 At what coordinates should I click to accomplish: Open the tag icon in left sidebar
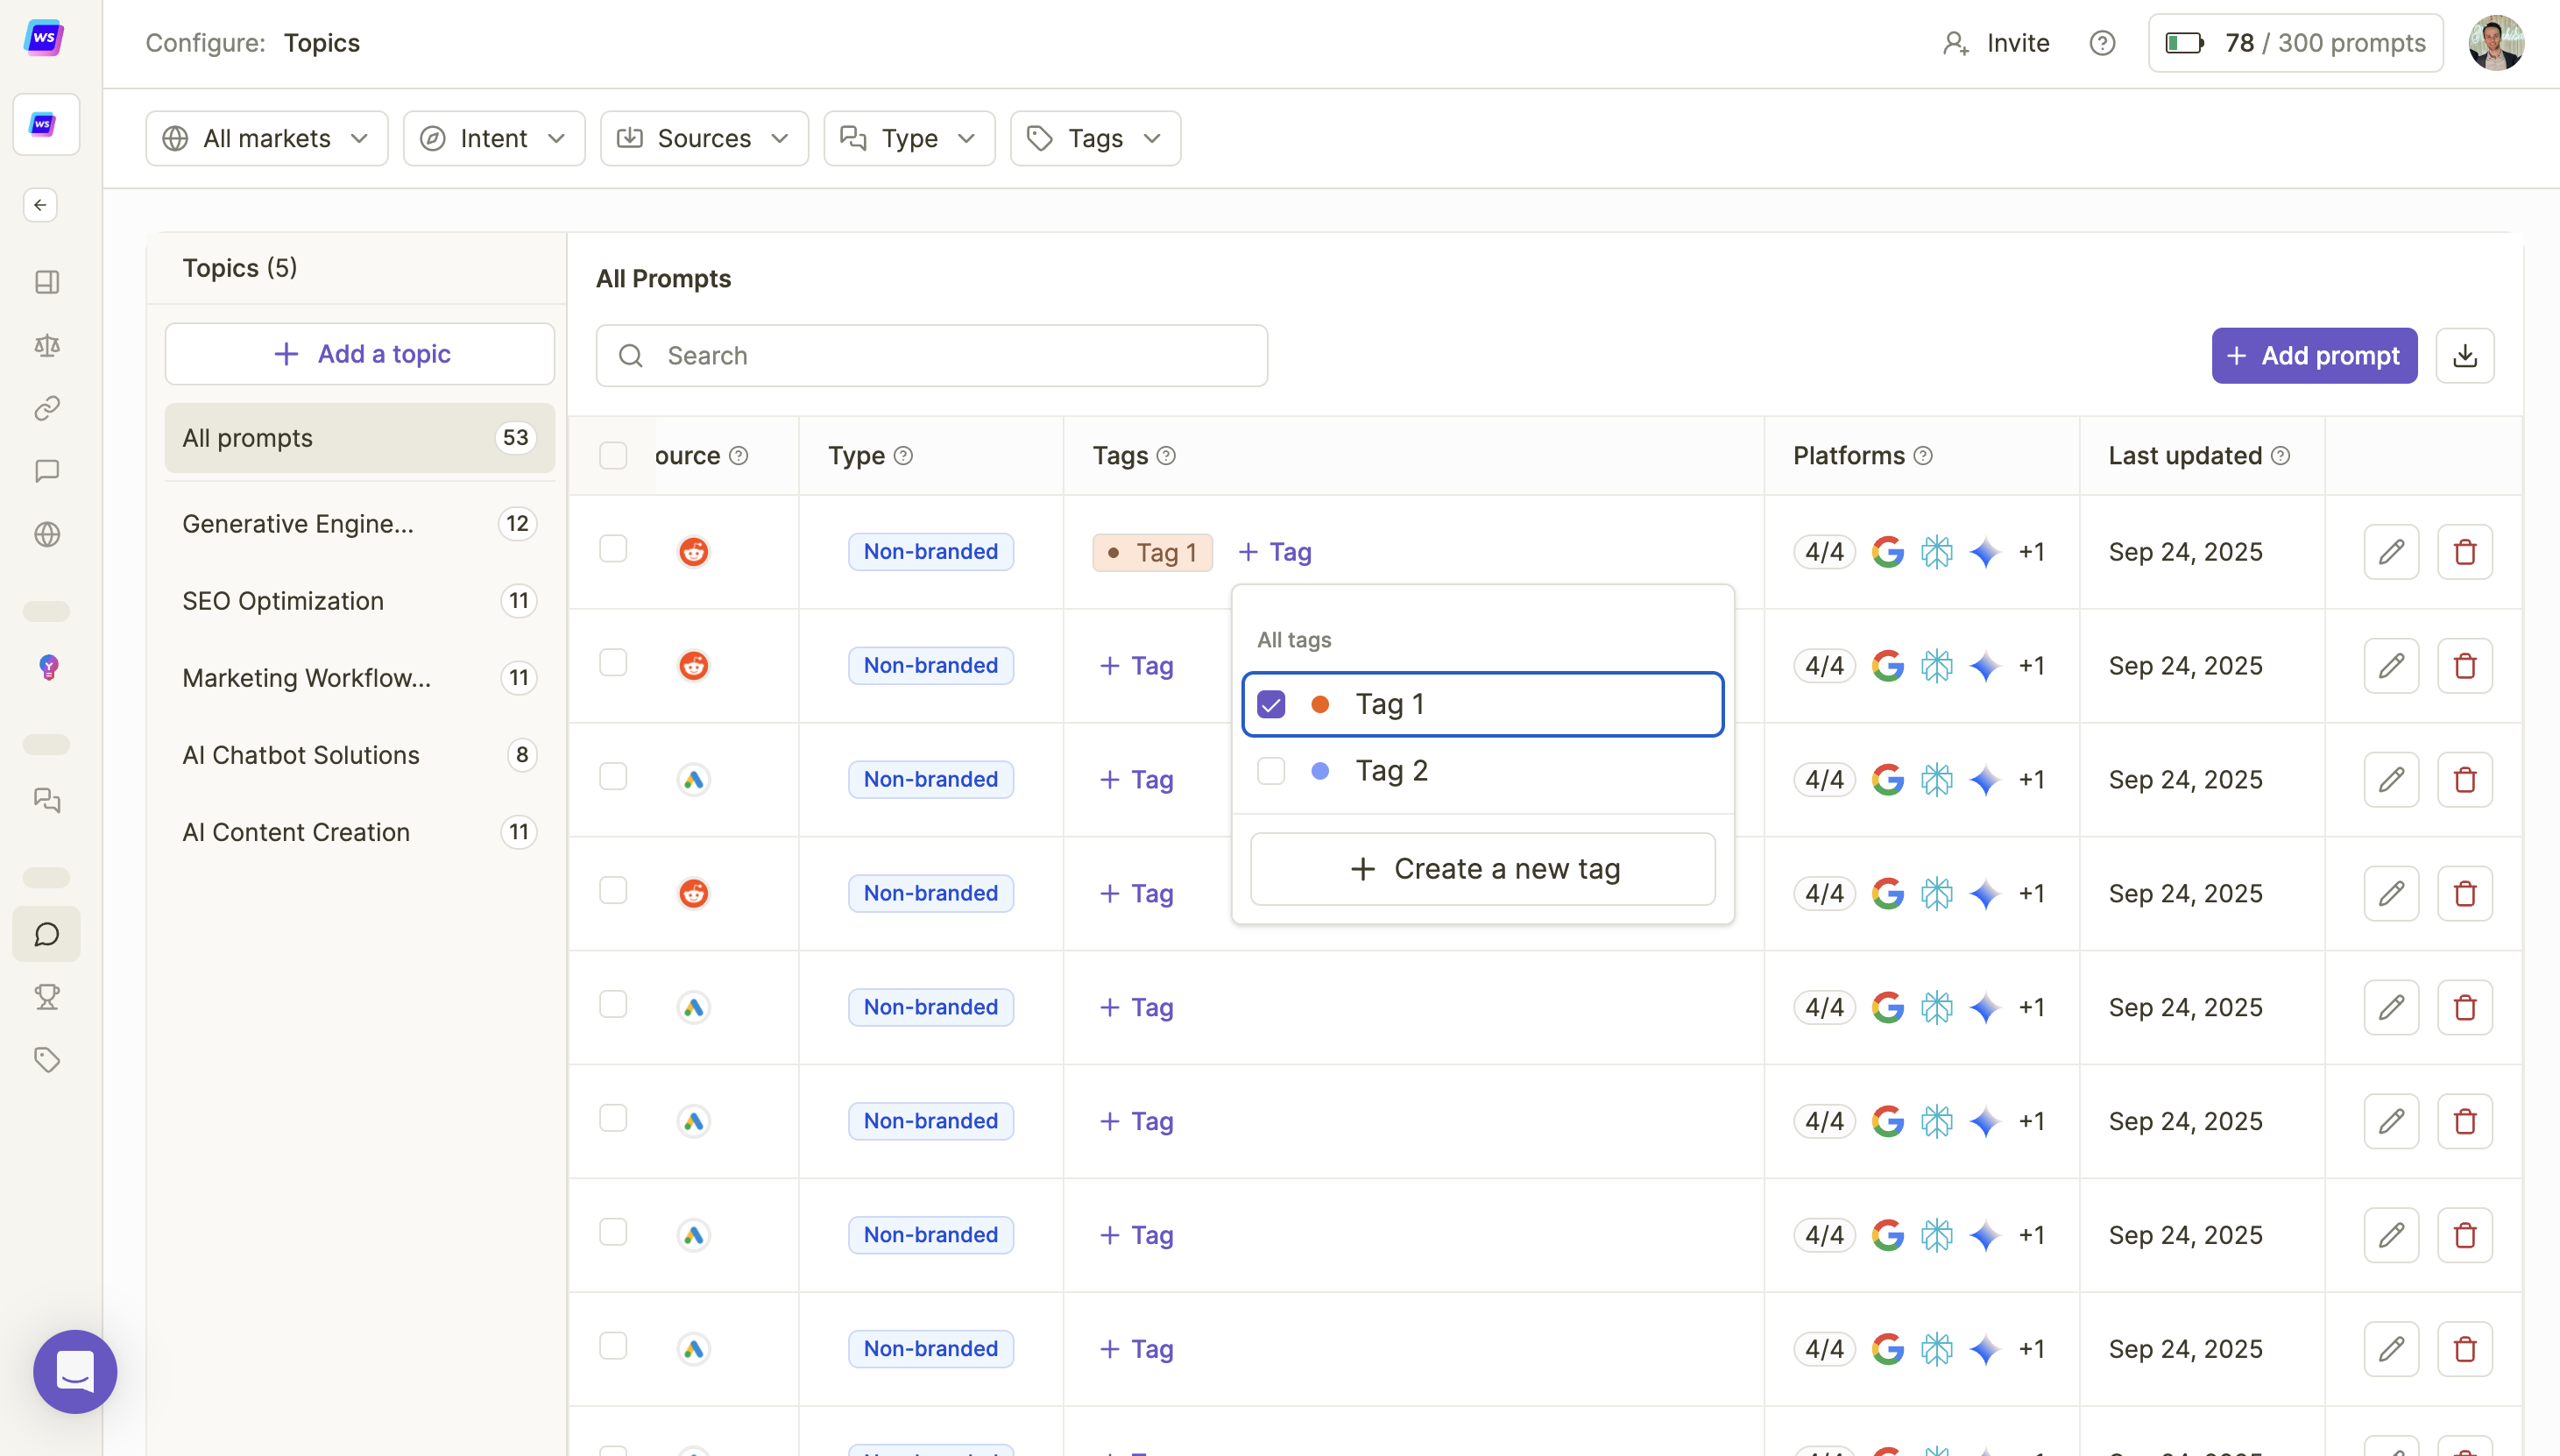tap(46, 1060)
